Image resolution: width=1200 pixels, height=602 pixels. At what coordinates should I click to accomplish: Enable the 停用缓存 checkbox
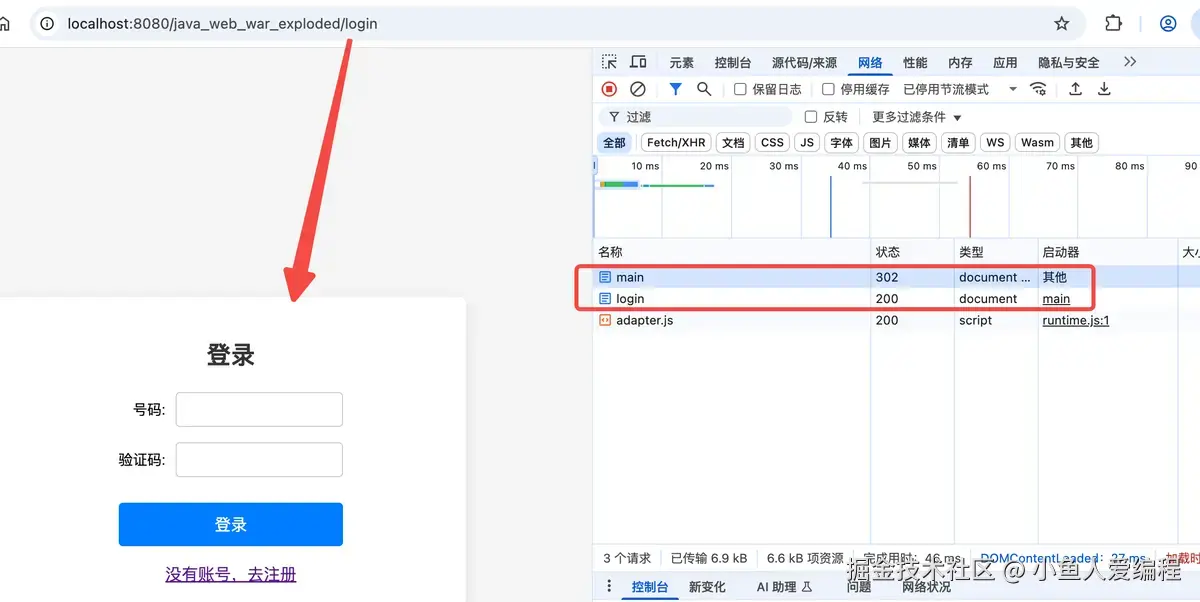828,89
